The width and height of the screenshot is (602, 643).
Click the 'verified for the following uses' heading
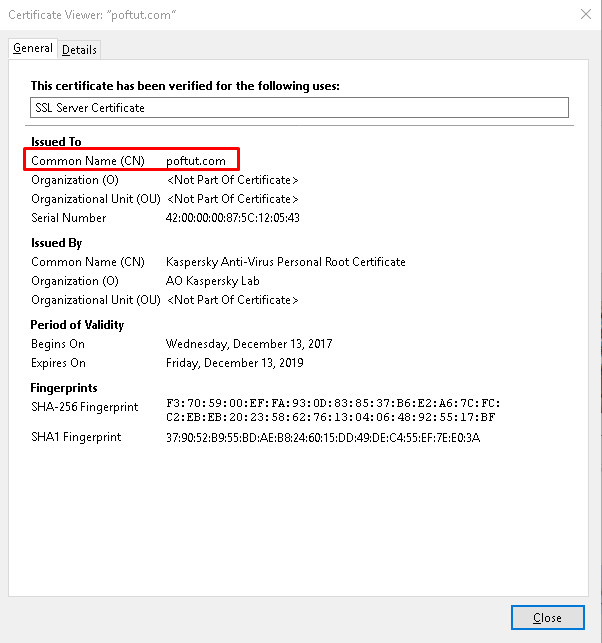tap(185, 86)
